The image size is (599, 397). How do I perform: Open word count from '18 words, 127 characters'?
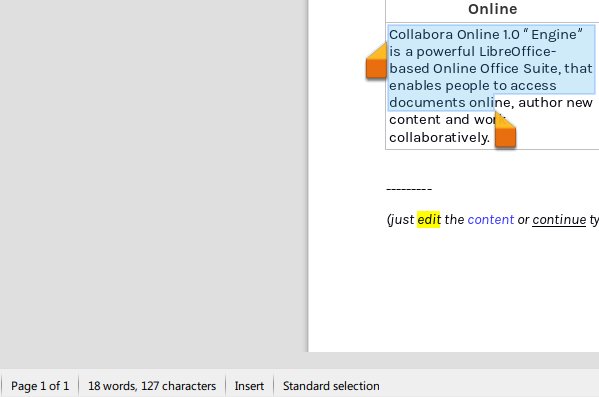tap(152, 386)
